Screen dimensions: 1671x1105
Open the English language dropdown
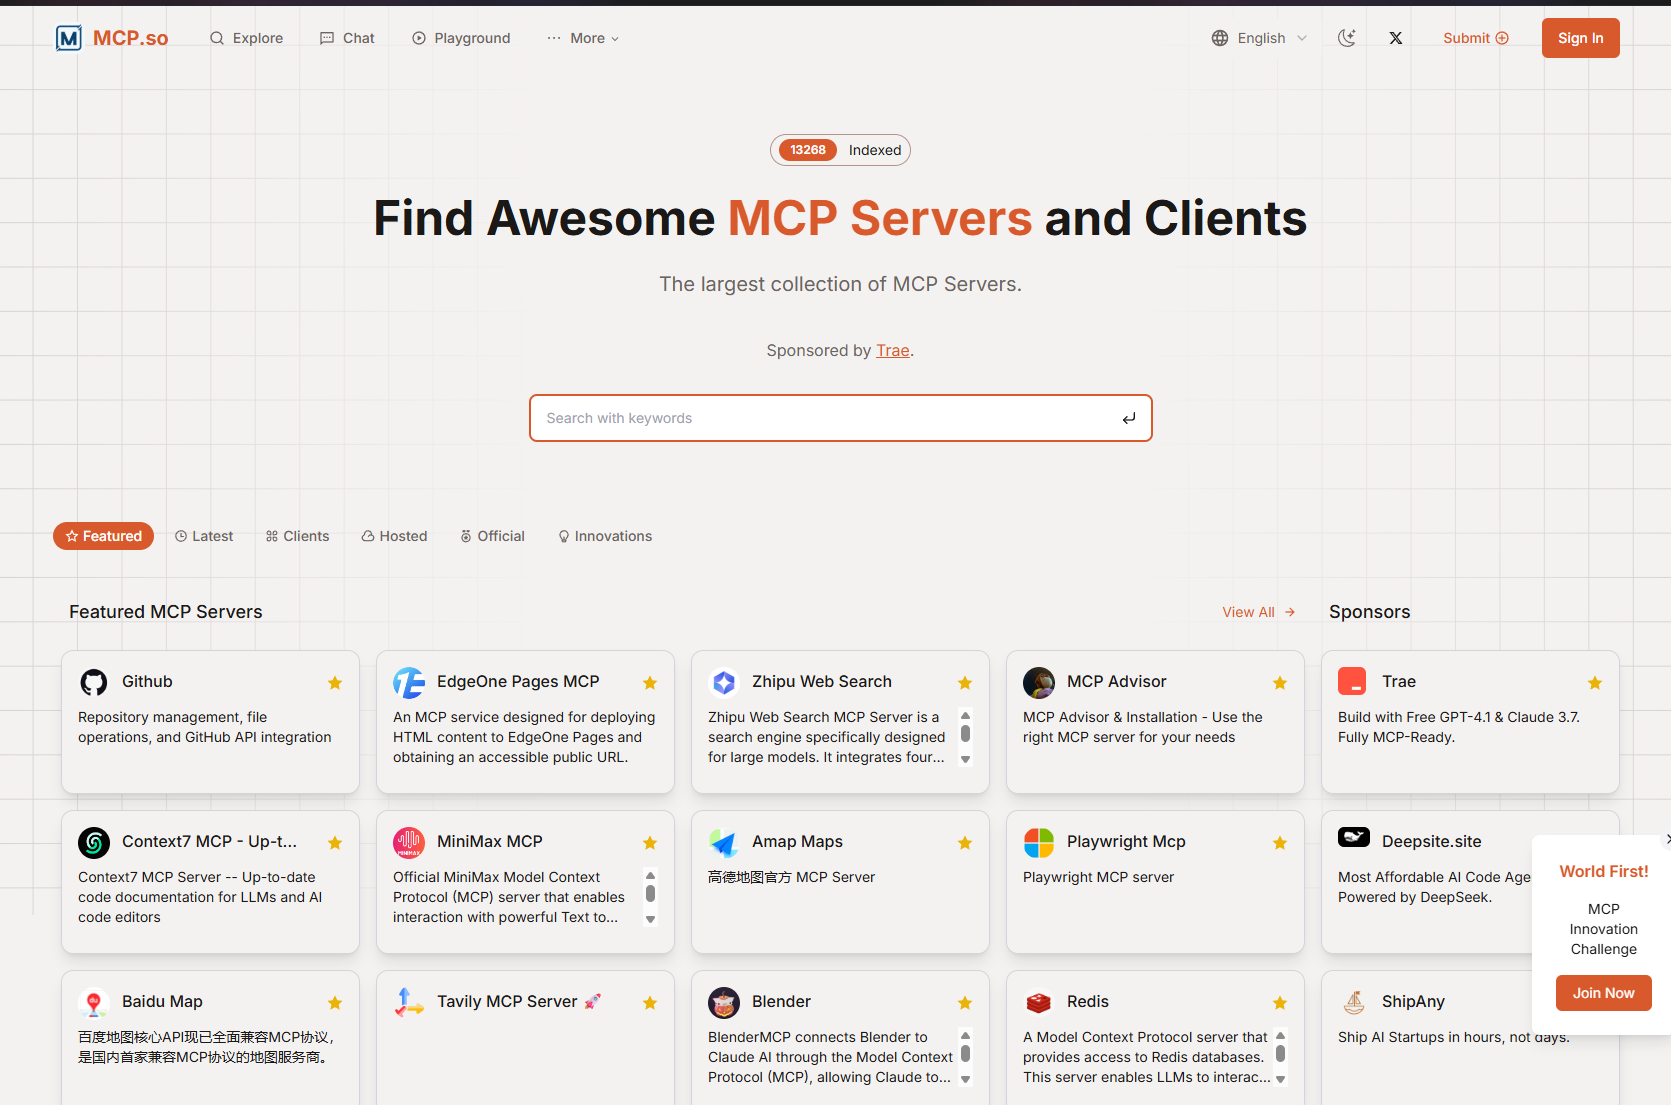tap(1259, 38)
